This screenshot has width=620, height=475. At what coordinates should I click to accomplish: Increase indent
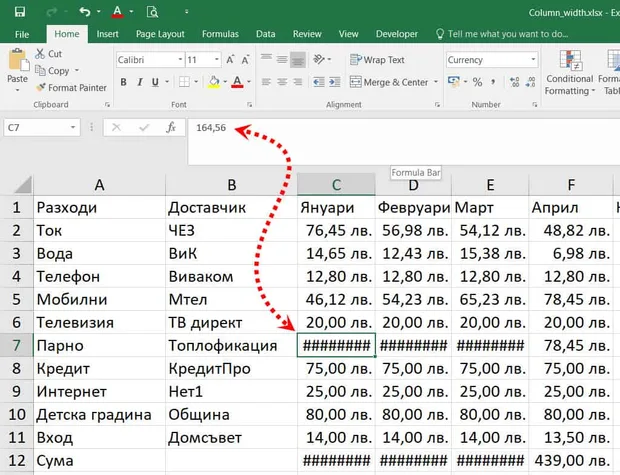pos(335,82)
